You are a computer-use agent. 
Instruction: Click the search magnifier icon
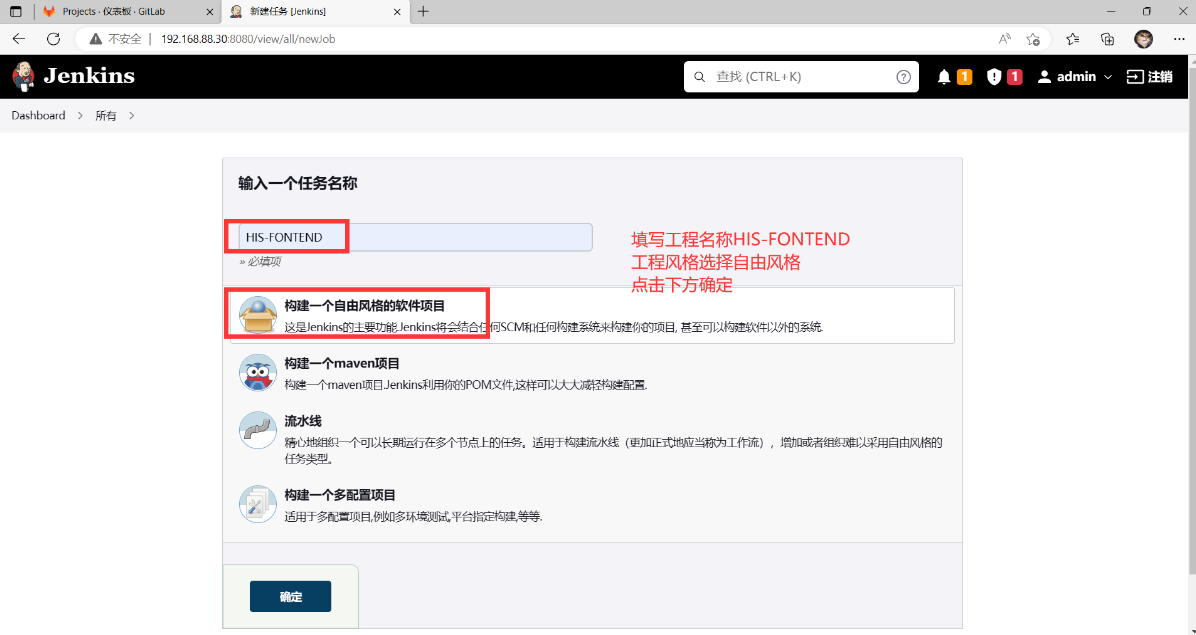(699, 77)
